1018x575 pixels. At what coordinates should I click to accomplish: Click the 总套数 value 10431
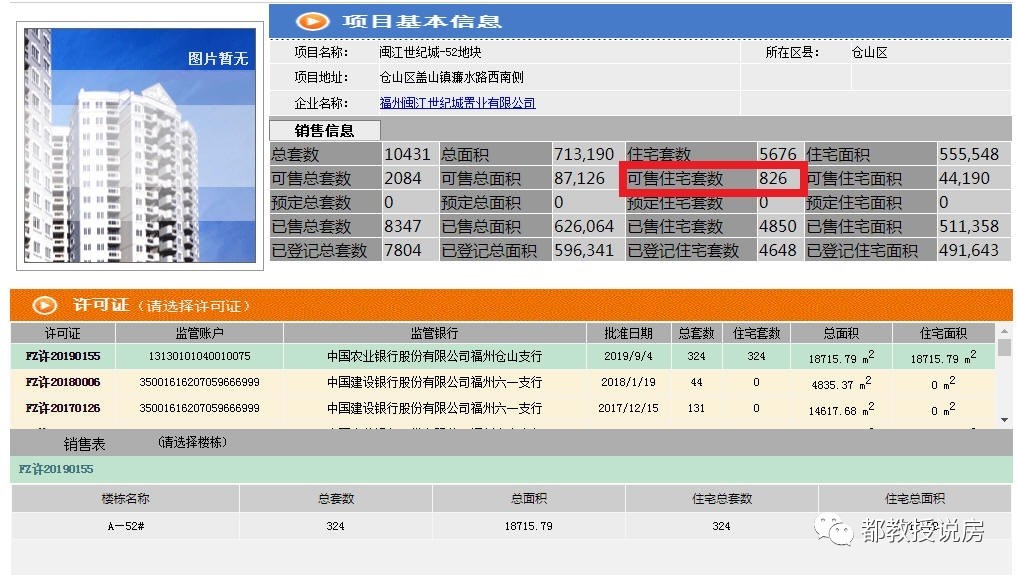click(407, 154)
